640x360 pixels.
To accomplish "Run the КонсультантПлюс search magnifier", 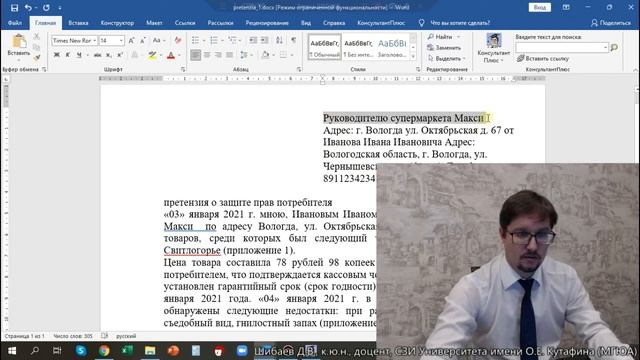I will click(614, 48).
